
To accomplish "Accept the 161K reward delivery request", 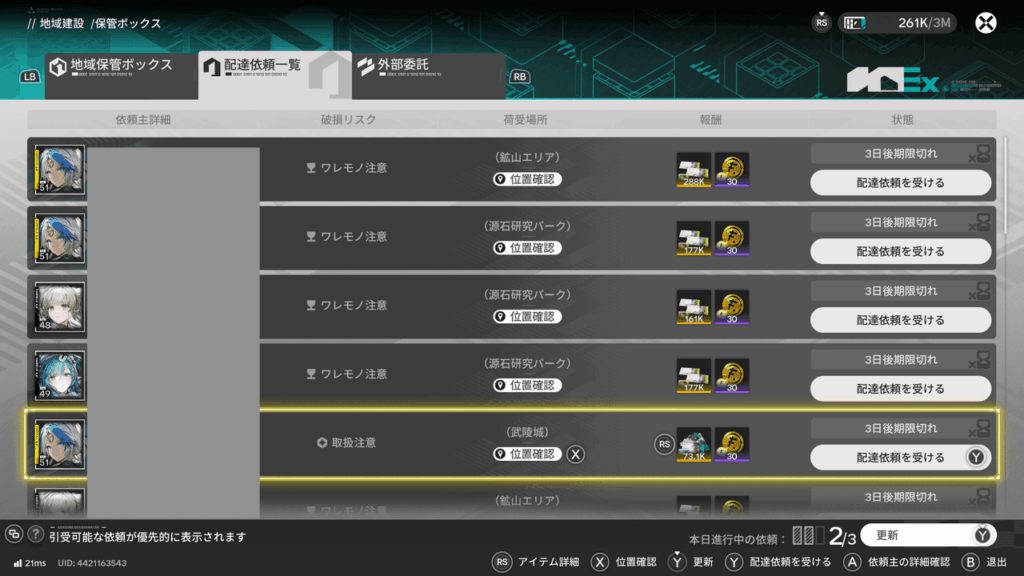I will click(x=901, y=320).
